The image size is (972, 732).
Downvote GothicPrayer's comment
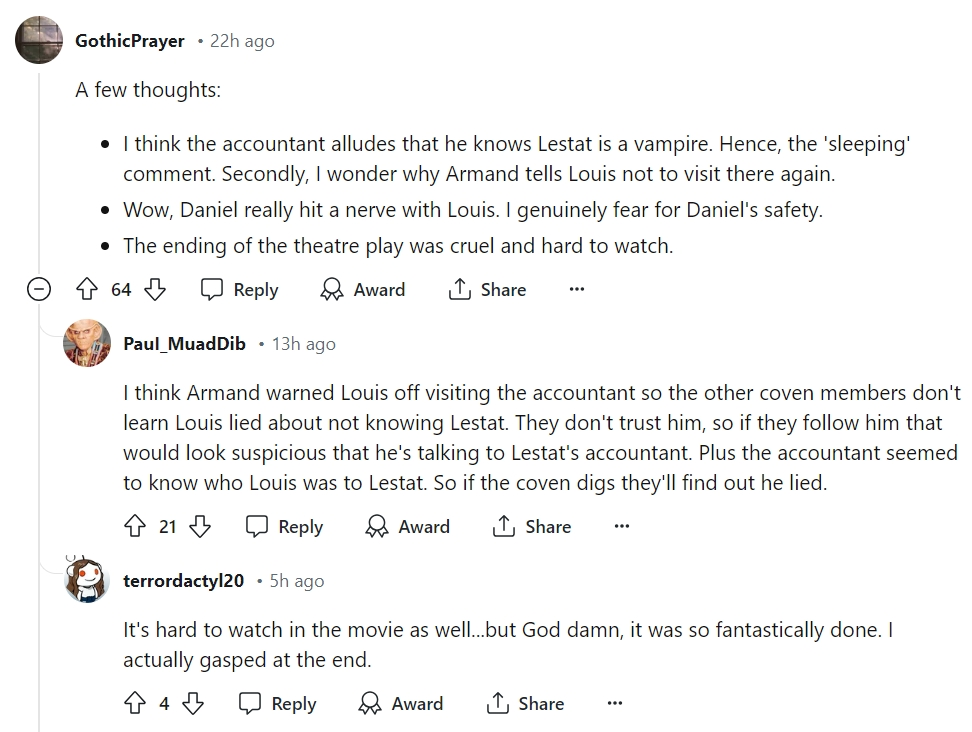155,290
